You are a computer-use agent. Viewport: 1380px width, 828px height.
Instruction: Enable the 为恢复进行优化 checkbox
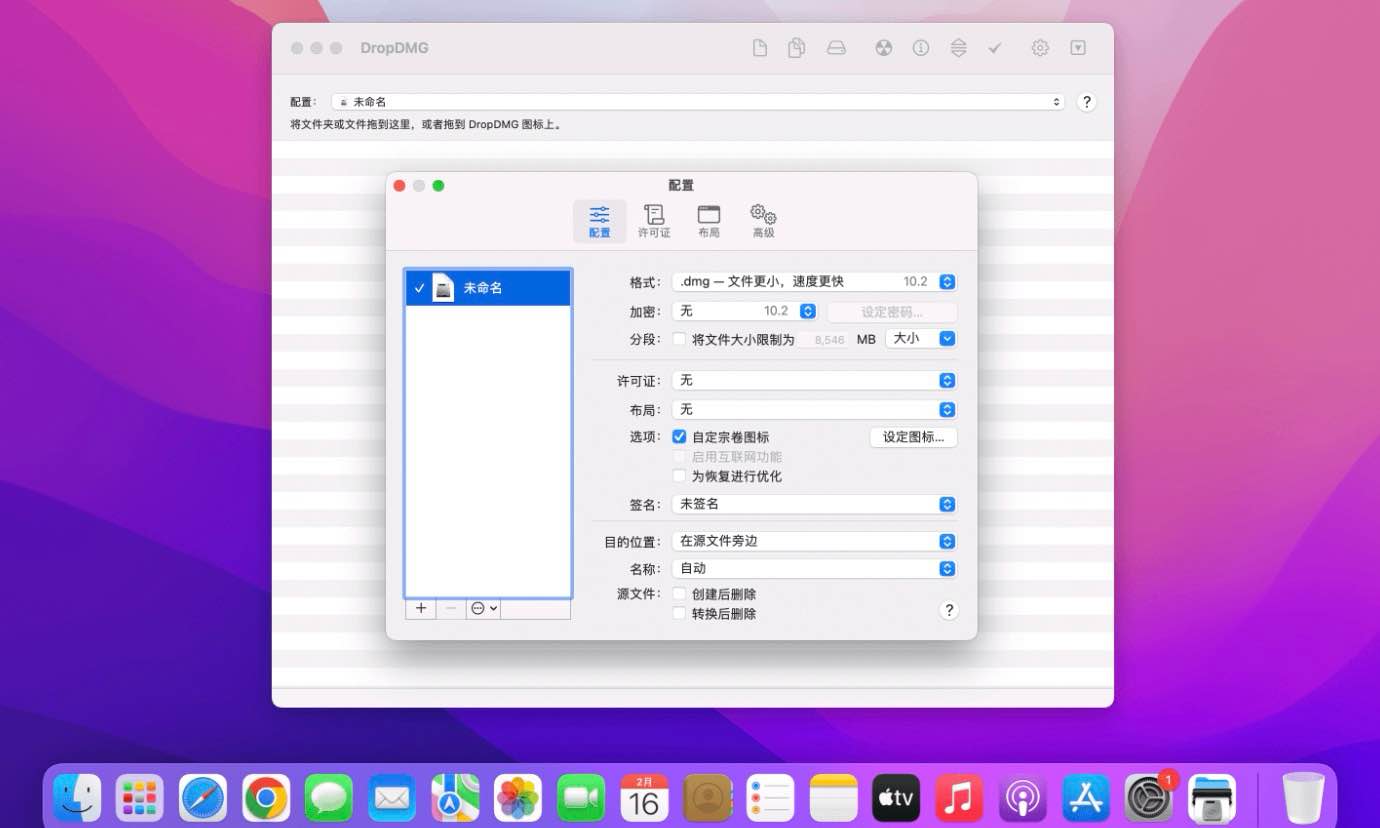click(680, 476)
